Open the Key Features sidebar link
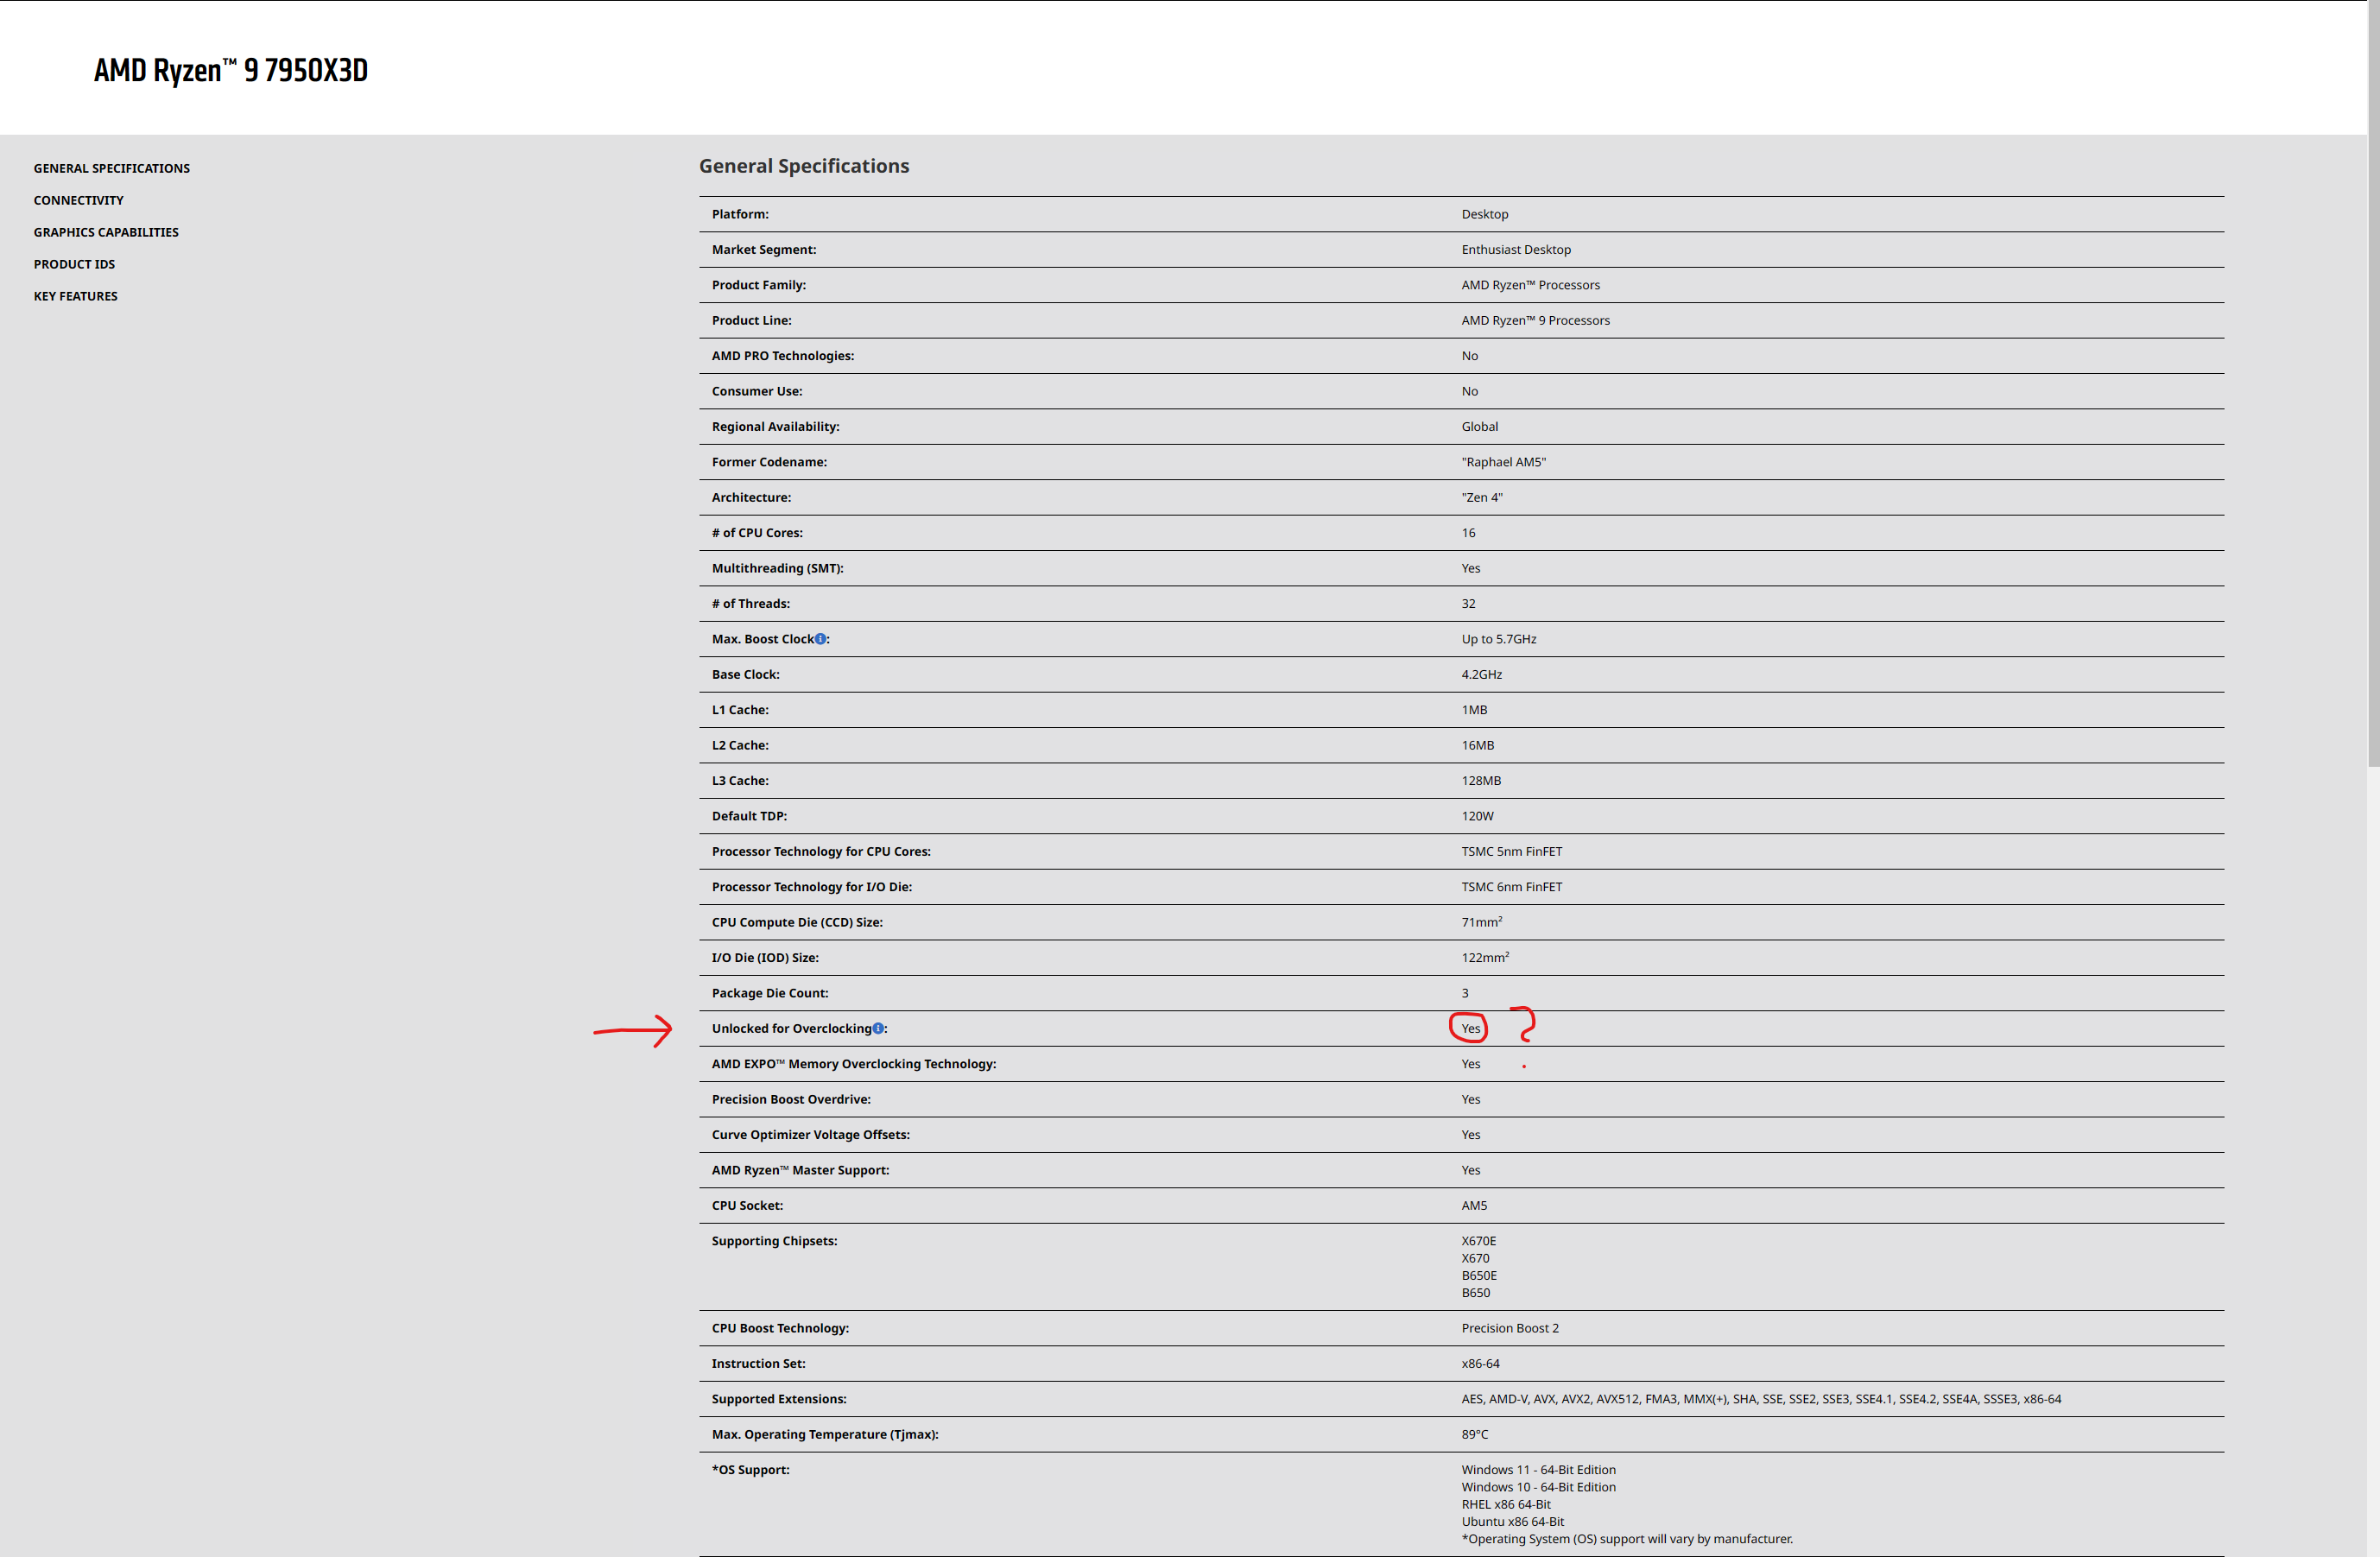The height and width of the screenshot is (1557, 2380). coord(76,296)
